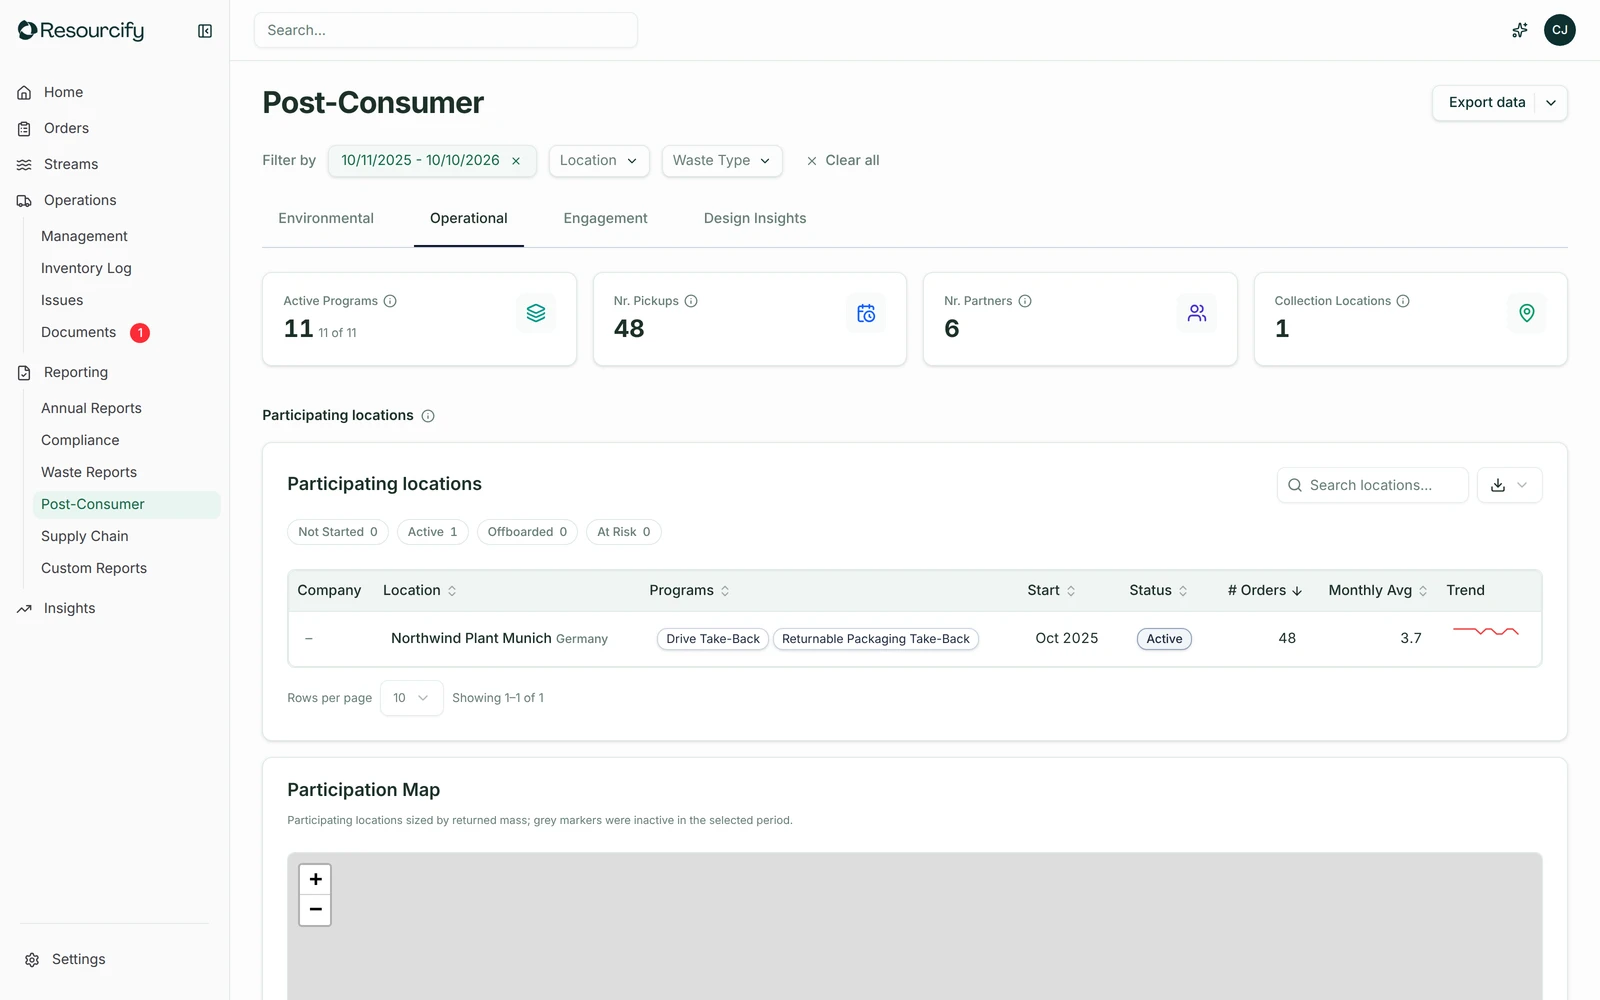Zoom out on the Participation Map
The image size is (1600, 1000).
click(315, 909)
